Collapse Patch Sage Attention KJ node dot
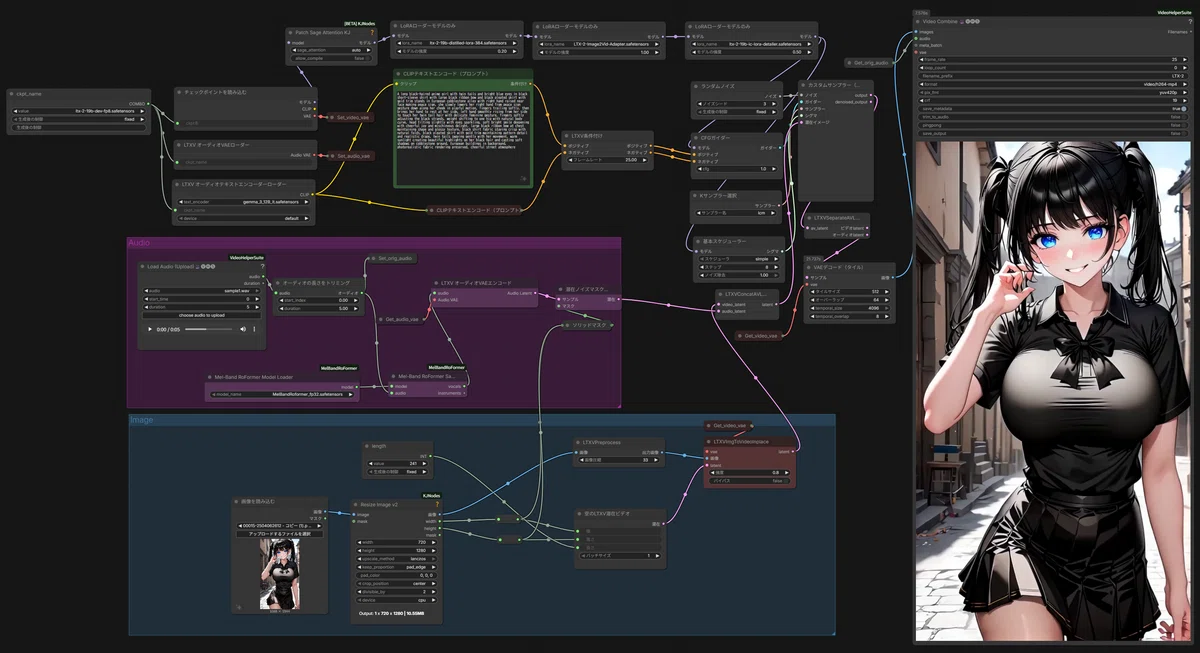The height and width of the screenshot is (653, 1200). click(x=290, y=32)
